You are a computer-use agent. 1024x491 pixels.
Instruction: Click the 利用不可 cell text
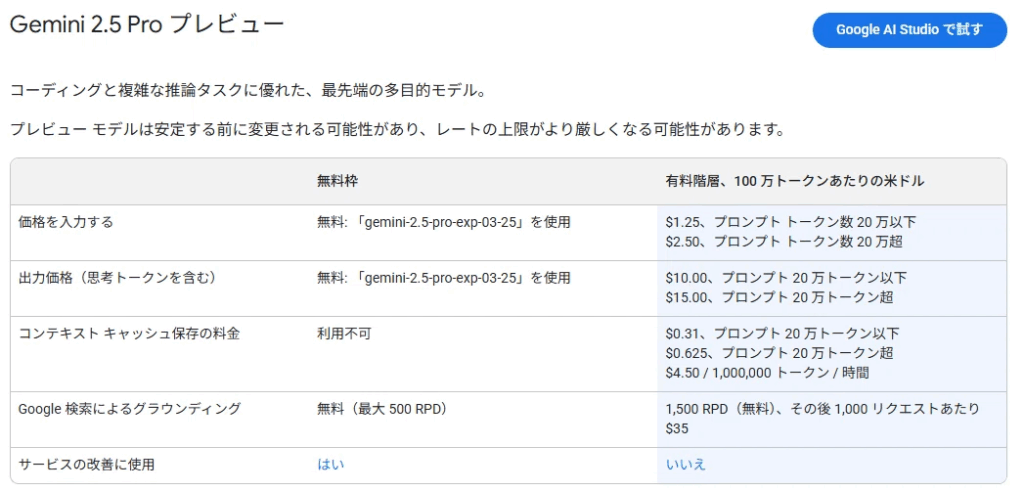[344, 334]
